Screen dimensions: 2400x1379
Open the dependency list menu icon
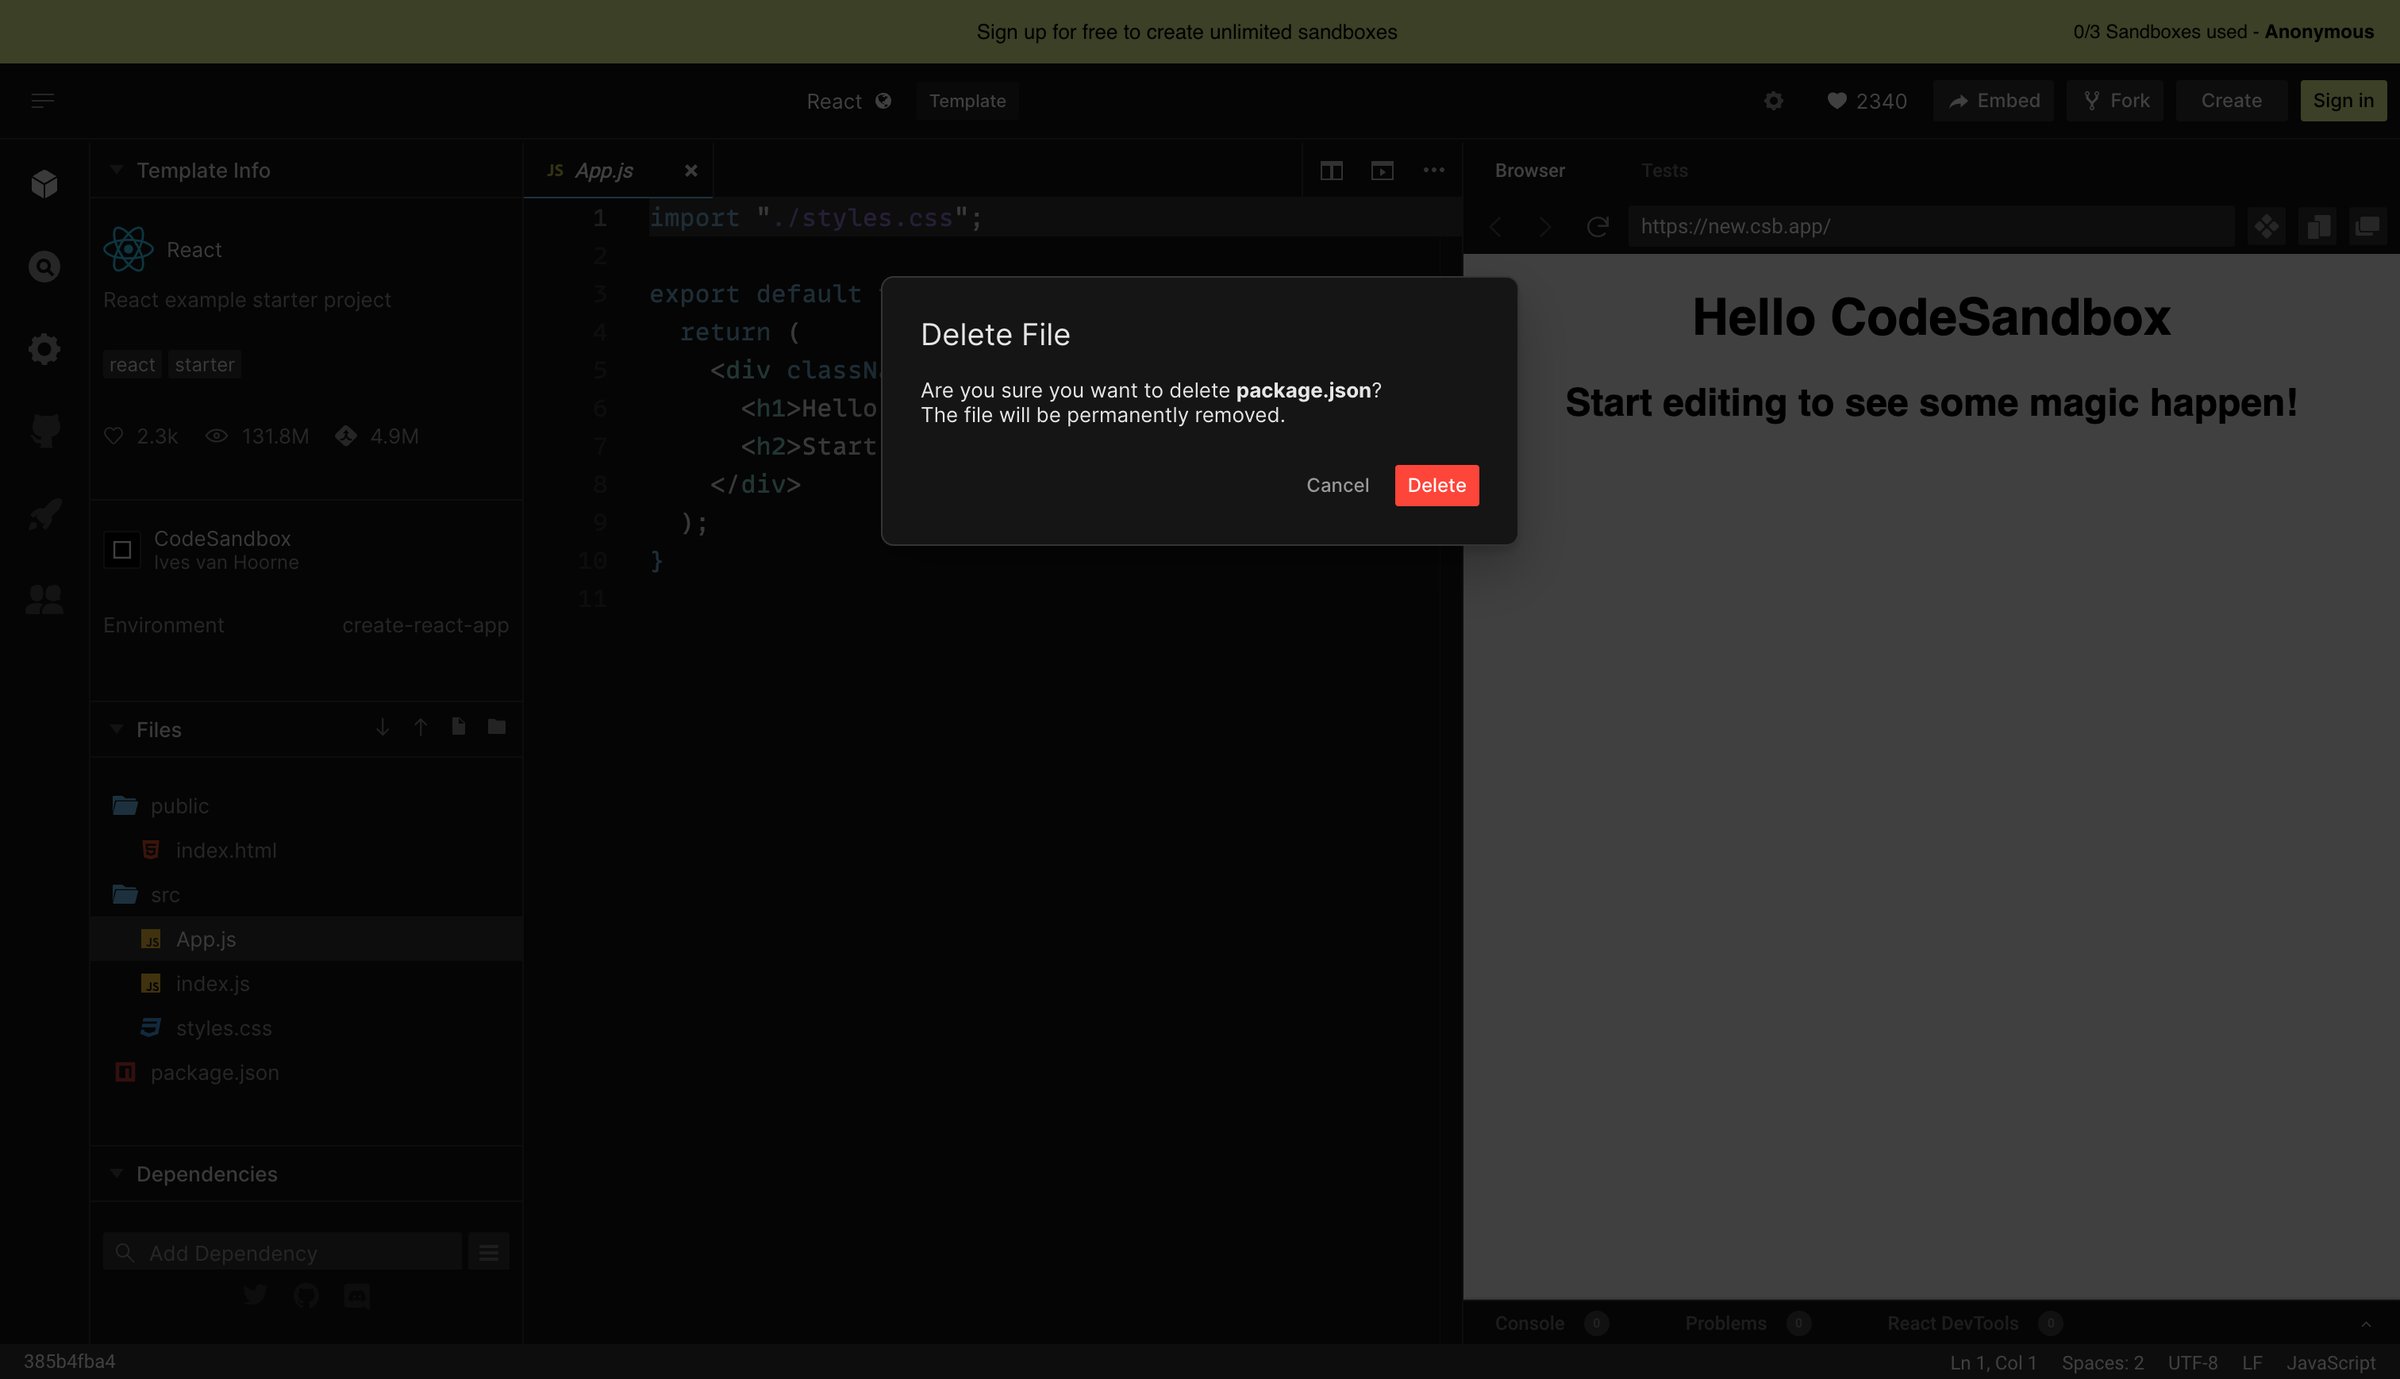tap(488, 1252)
